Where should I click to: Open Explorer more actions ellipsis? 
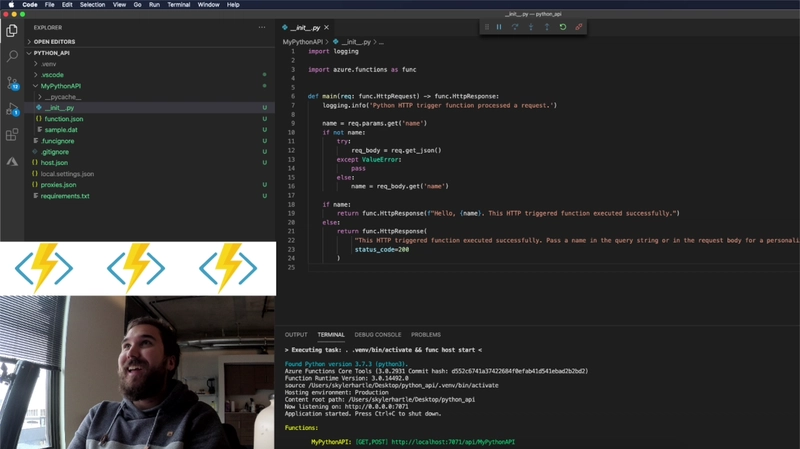(x=262, y=28)
